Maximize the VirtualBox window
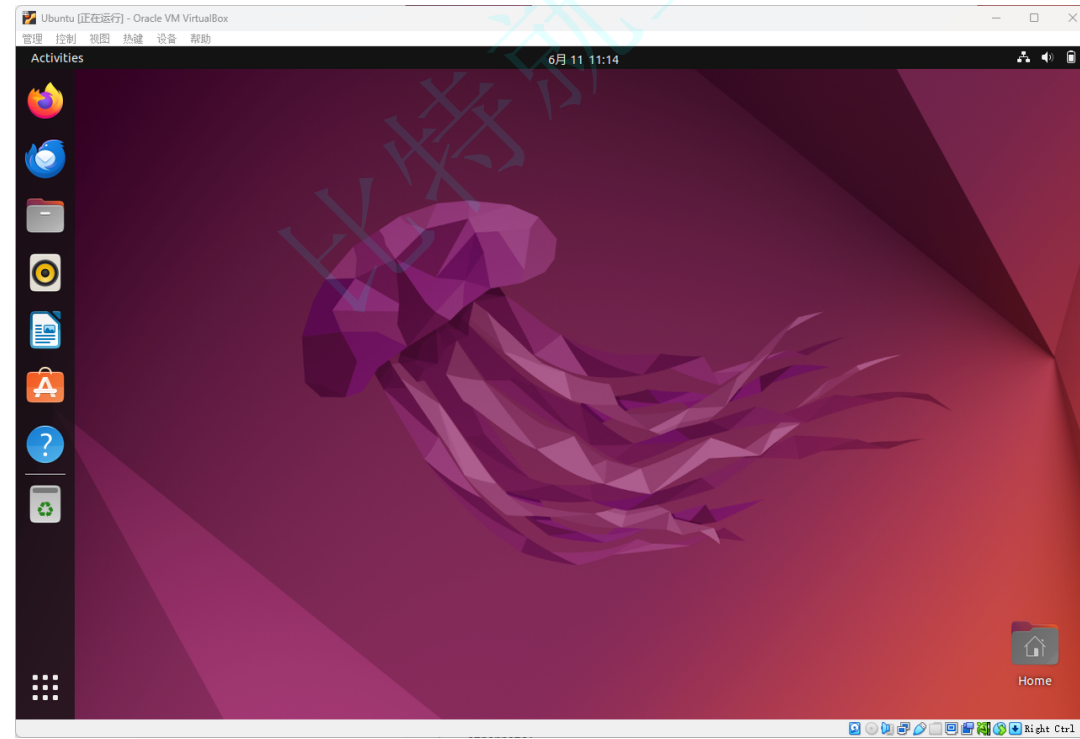Viewport: 1080px width, 739px height. tap(1034, 18)
